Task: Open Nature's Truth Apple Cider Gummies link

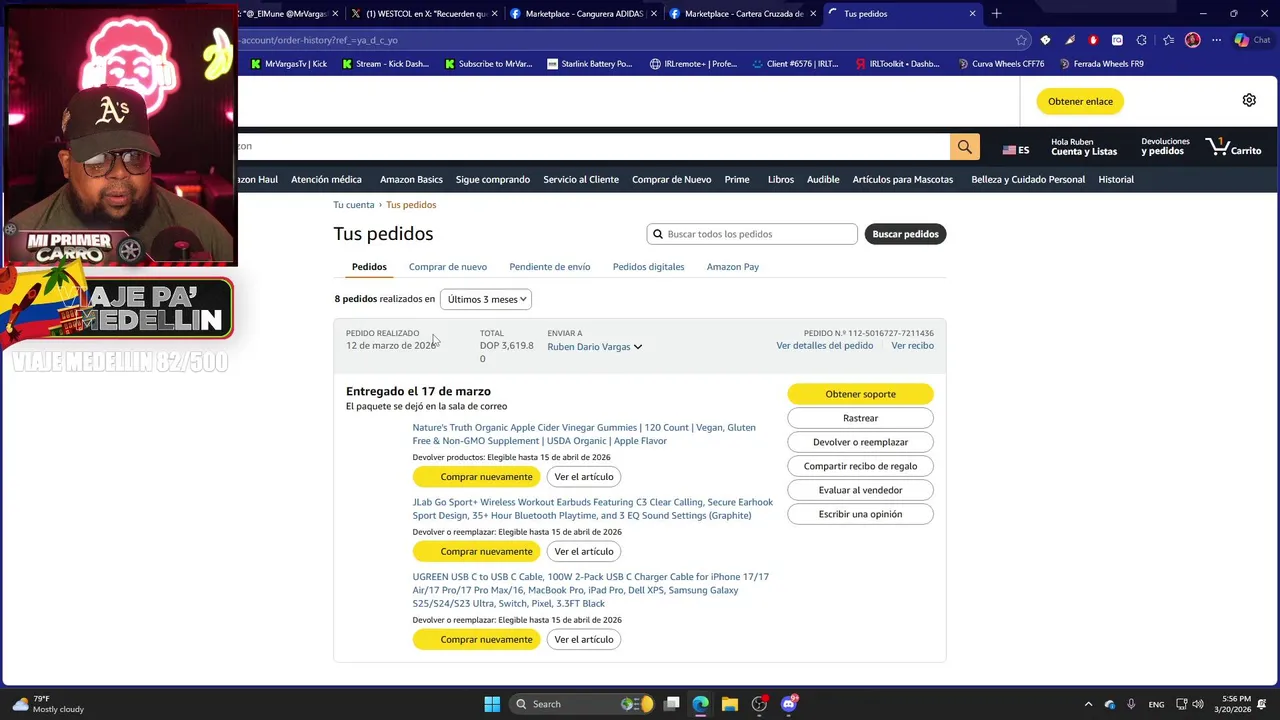Action: [584, 434]
